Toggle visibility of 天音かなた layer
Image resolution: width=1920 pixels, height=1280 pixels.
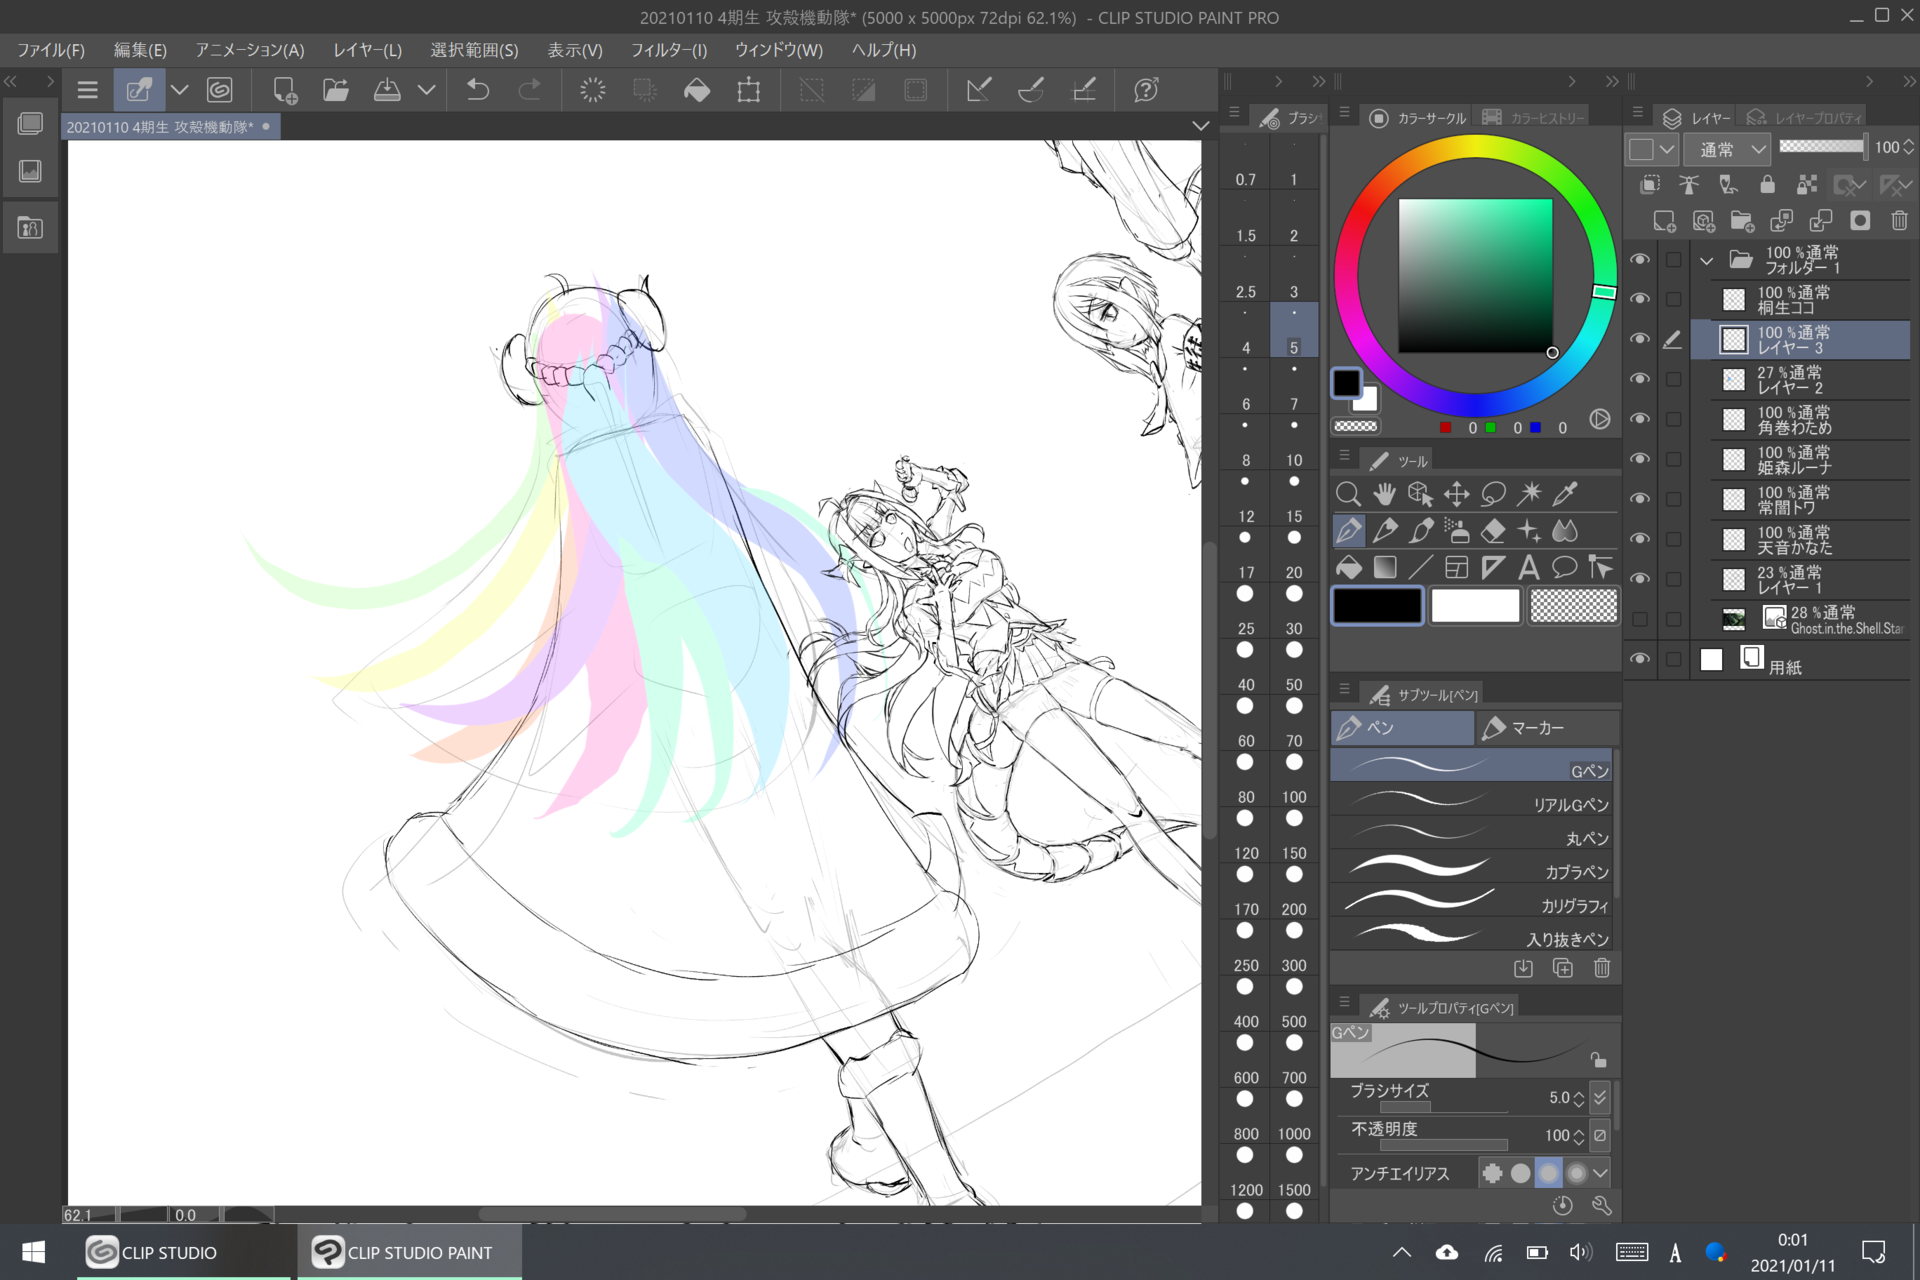click(1640, 539)
